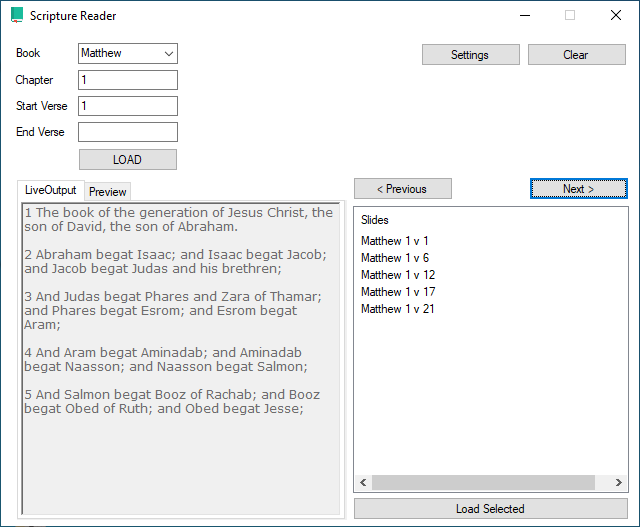Click the empty End Verse field
The height and width of the screenshot is (527, 640).
click(x=127, y=132)
